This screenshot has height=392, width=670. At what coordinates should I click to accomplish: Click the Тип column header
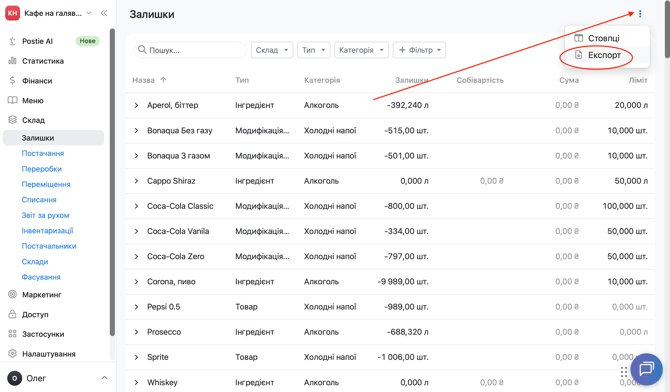click(x=242, y=80)
